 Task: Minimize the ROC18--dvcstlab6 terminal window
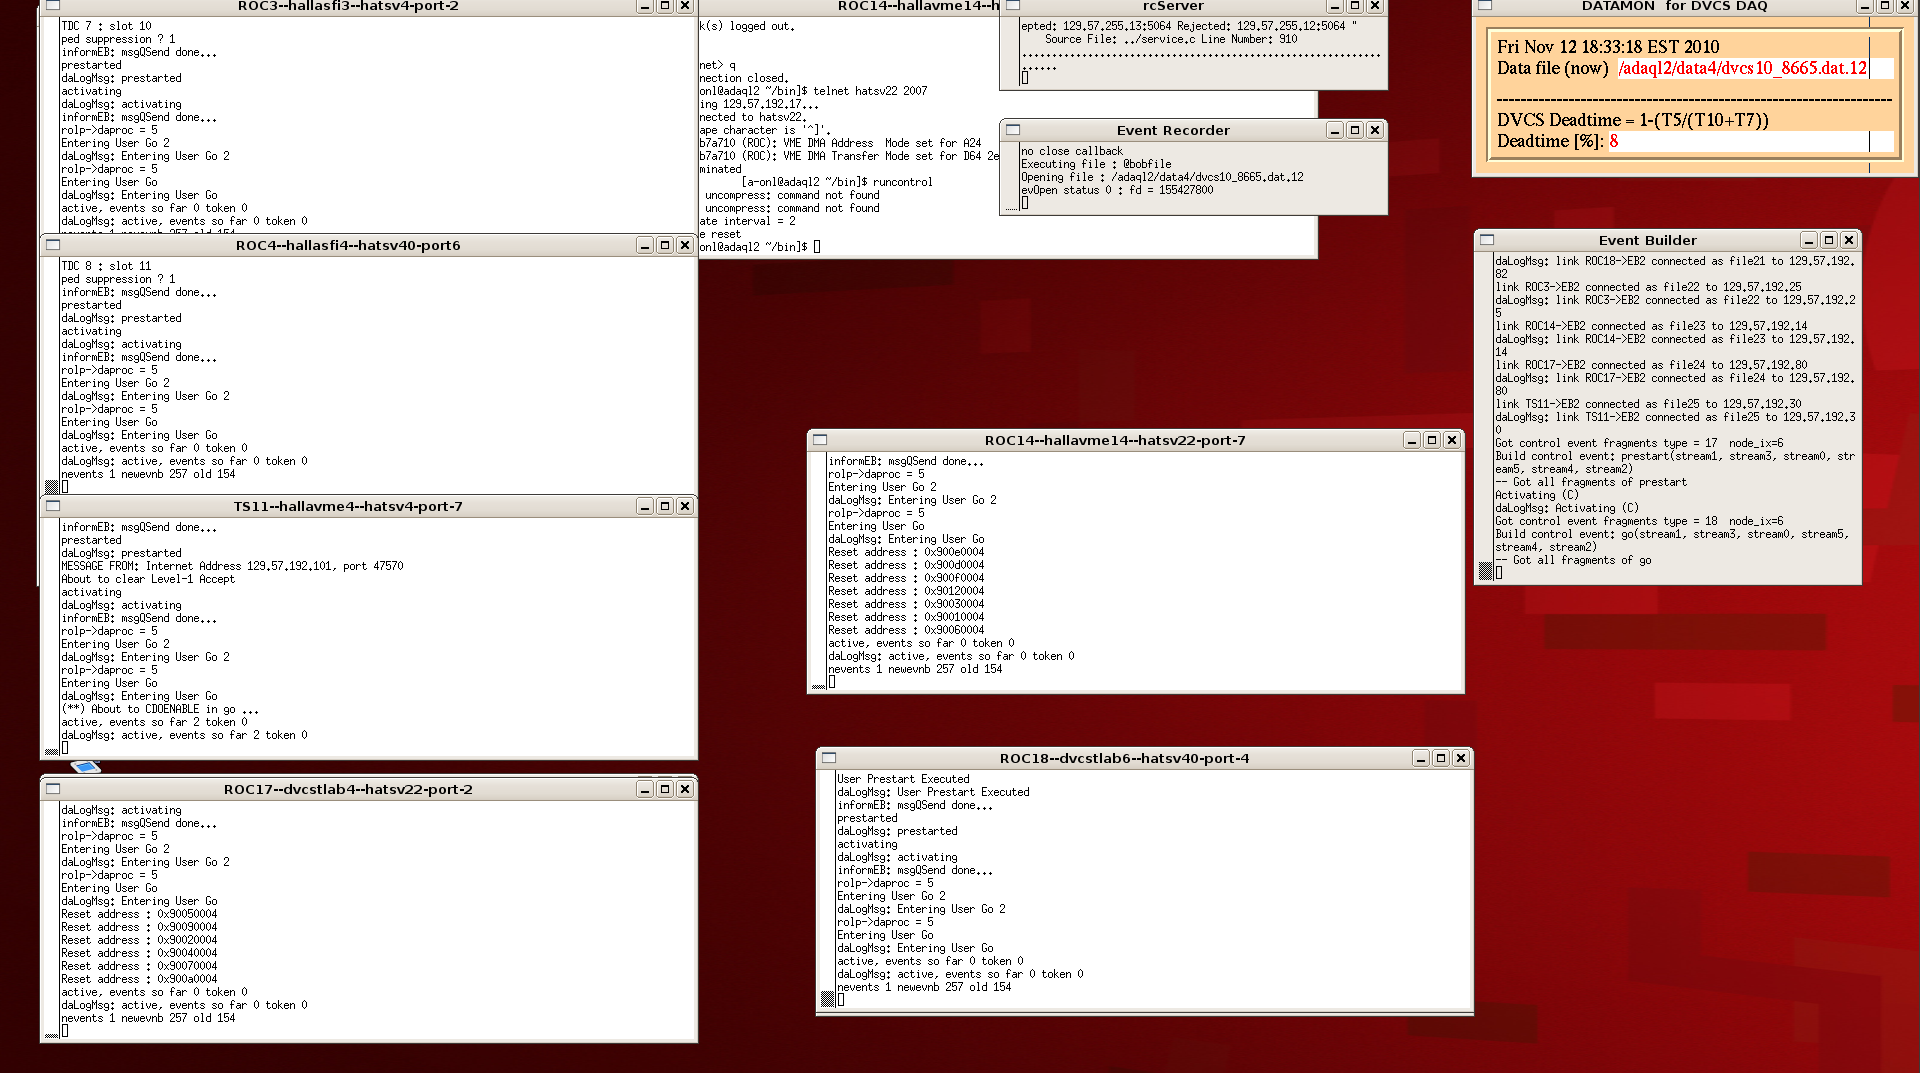[x=1421, y=758]
